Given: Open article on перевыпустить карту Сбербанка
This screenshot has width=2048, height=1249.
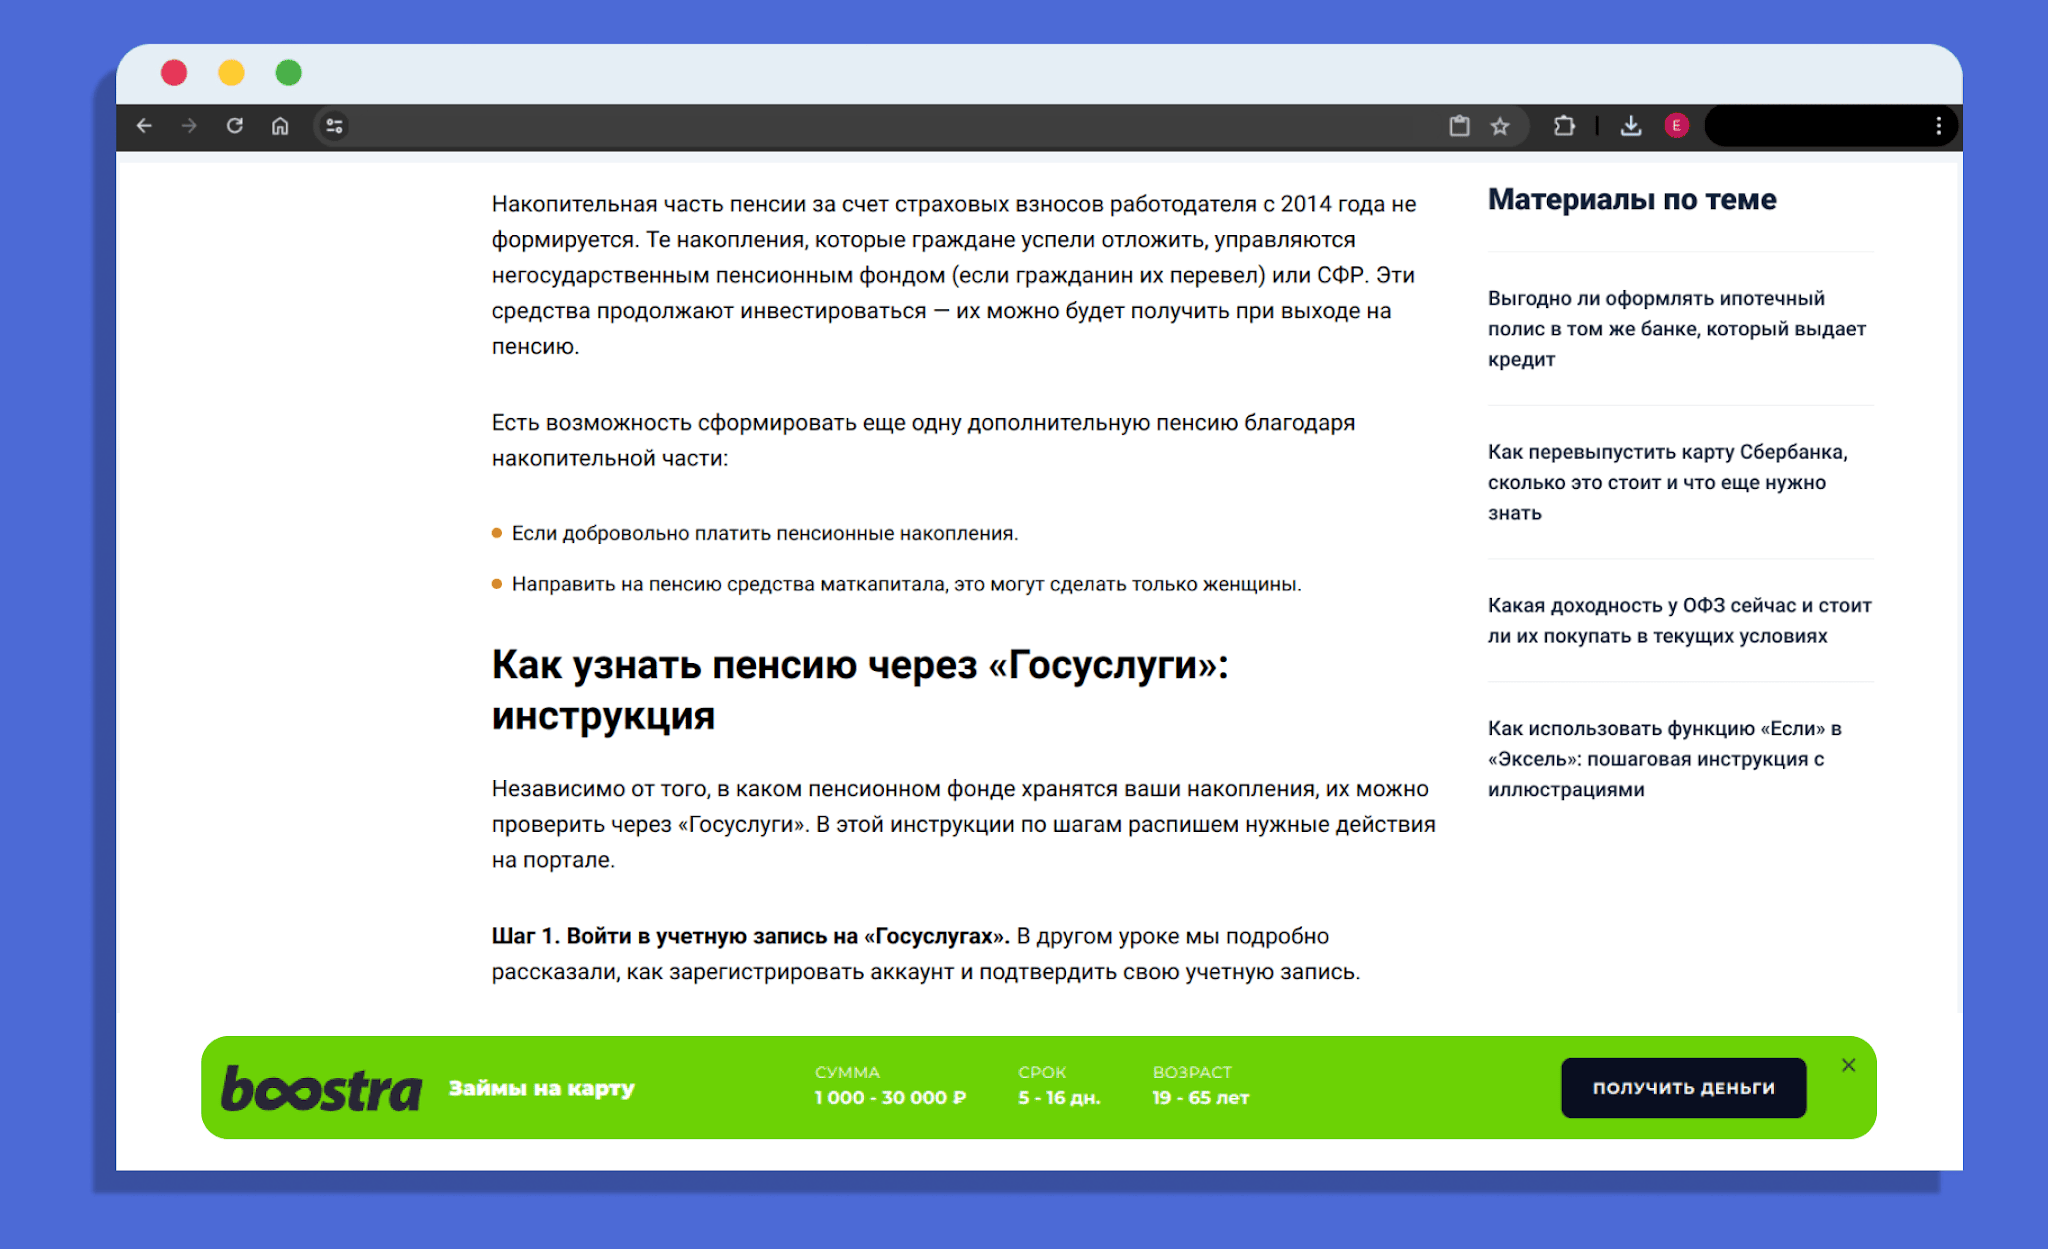Looking at the screenshot, I should [1667, 482].
